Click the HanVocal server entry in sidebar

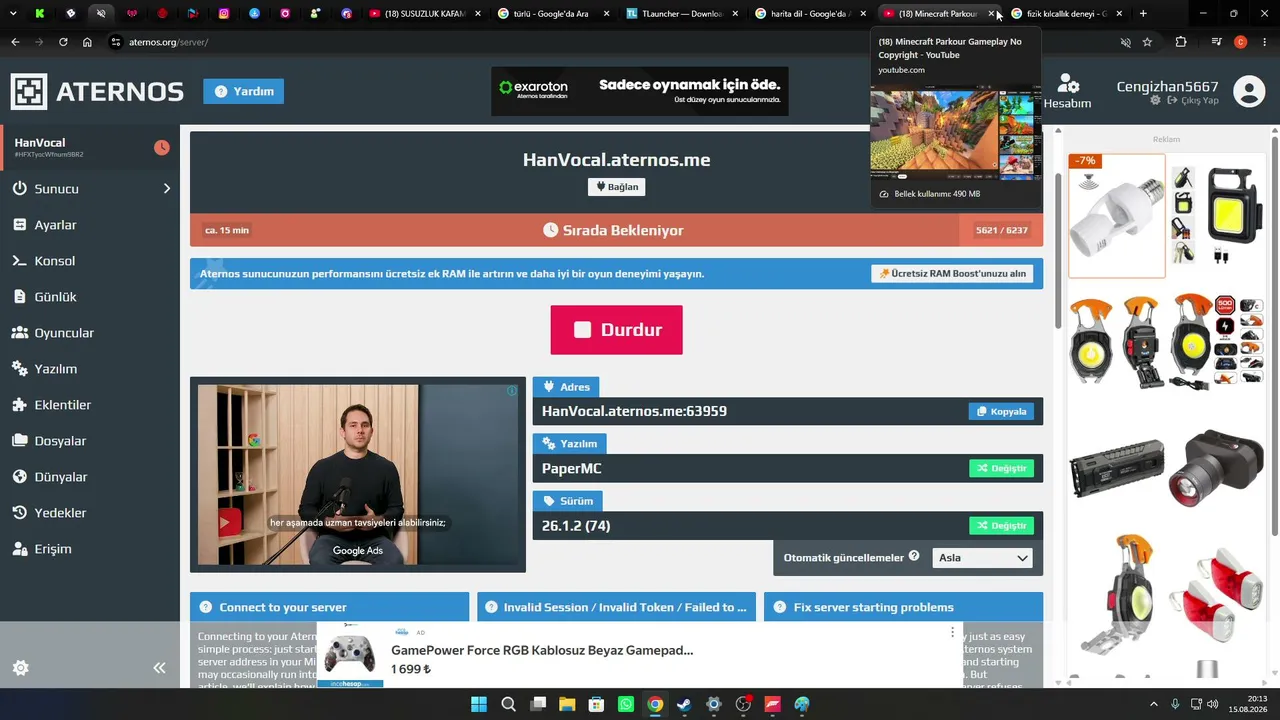click(x=90, y=148)
